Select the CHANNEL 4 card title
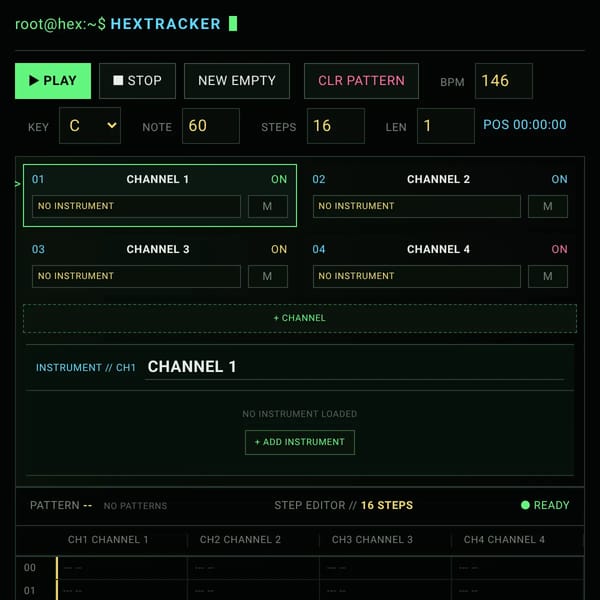The image size is (600, 600). [x=439, y=249]
